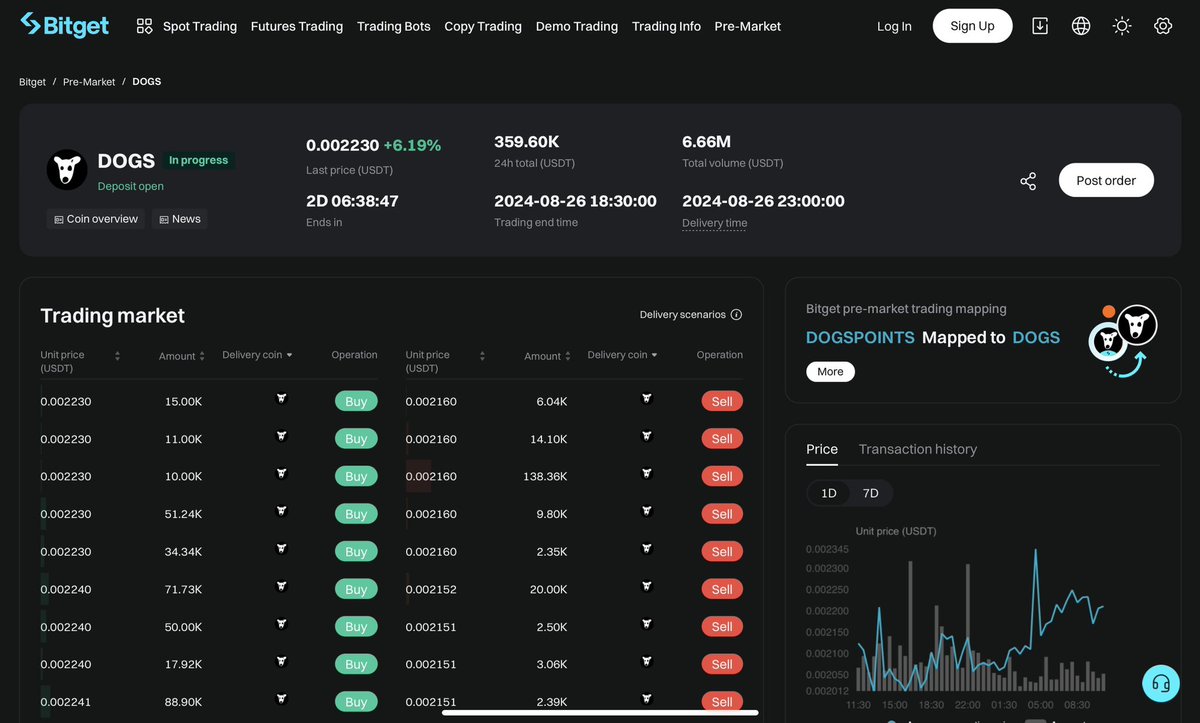Click the Post order button
Screen dimensions: 1200x723
pyautogui.click(x=1106, y=180)
